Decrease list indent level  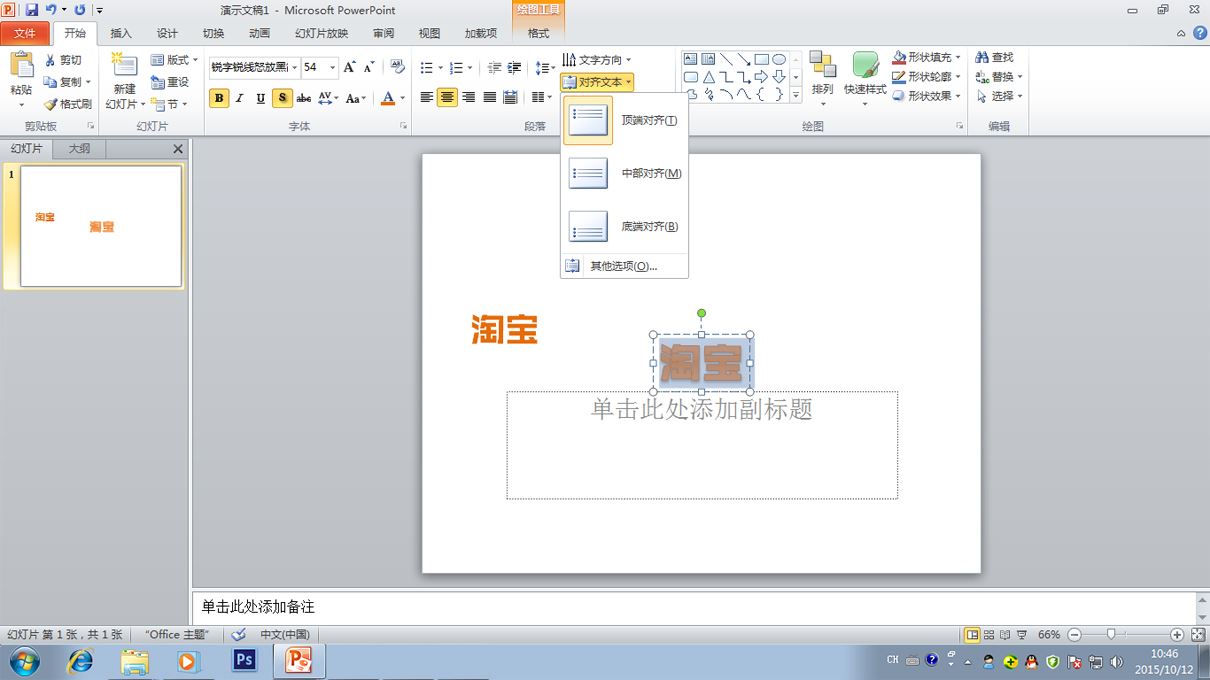(494, 68)
